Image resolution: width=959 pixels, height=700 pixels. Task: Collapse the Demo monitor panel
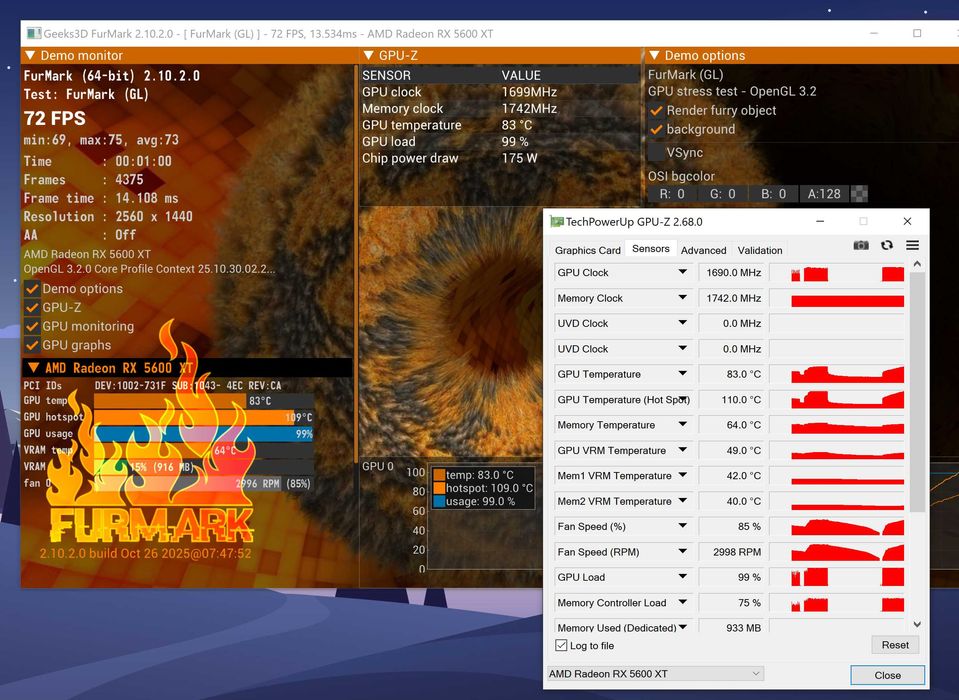(x=29, y=55)
